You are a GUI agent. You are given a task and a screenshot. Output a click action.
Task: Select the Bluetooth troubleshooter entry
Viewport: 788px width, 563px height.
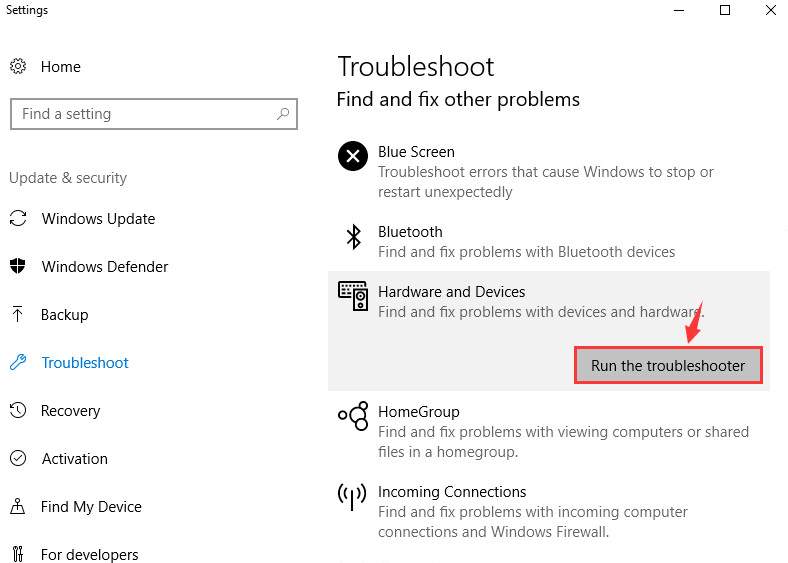(x=549, y=241)
